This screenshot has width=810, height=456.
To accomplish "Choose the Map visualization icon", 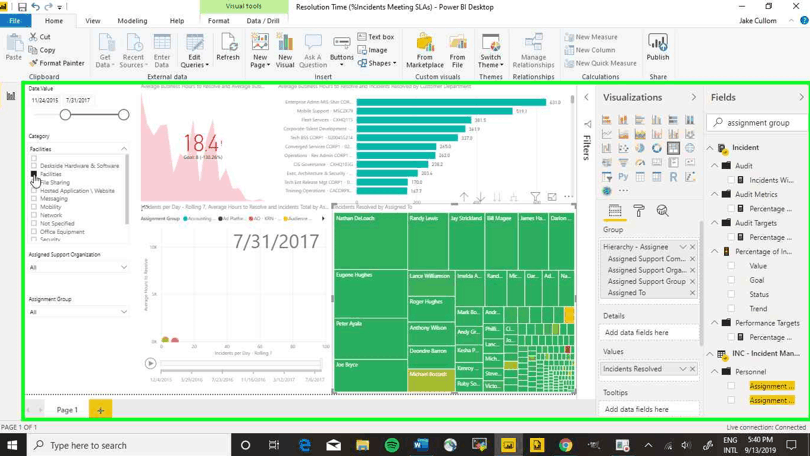I will (x=690, y=148).
